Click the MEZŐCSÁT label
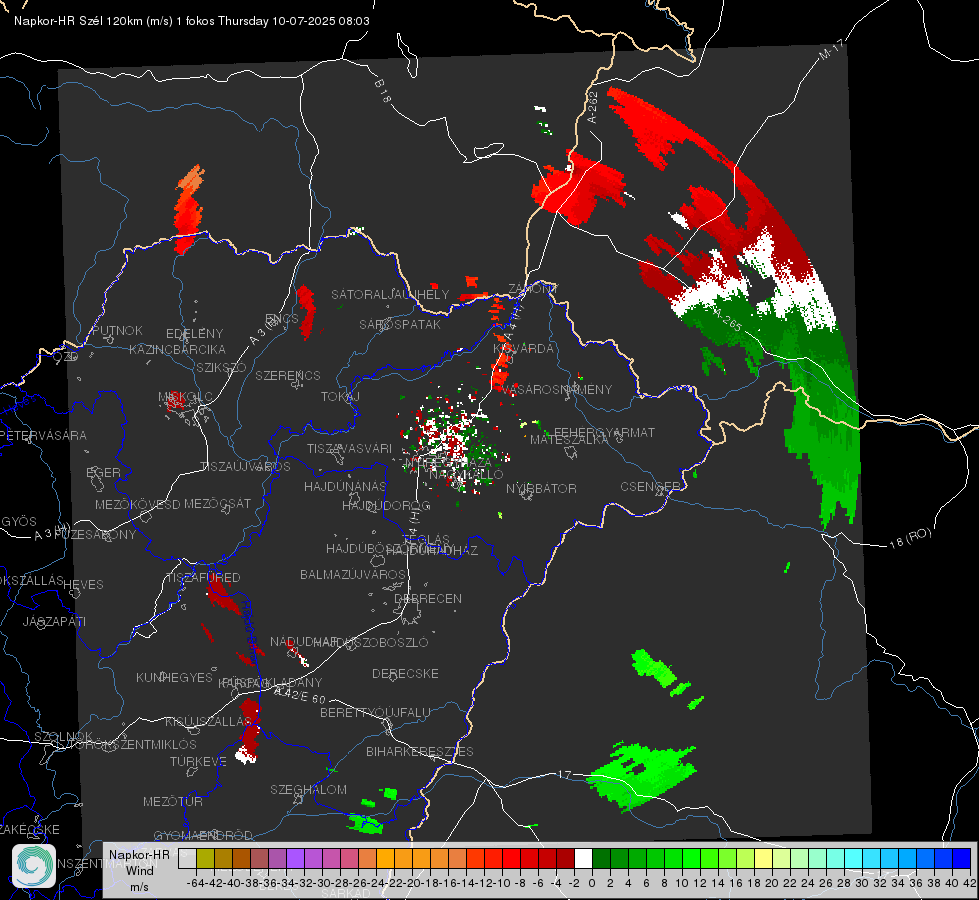Viewport: 979px width, 900px height. point(217,503)
